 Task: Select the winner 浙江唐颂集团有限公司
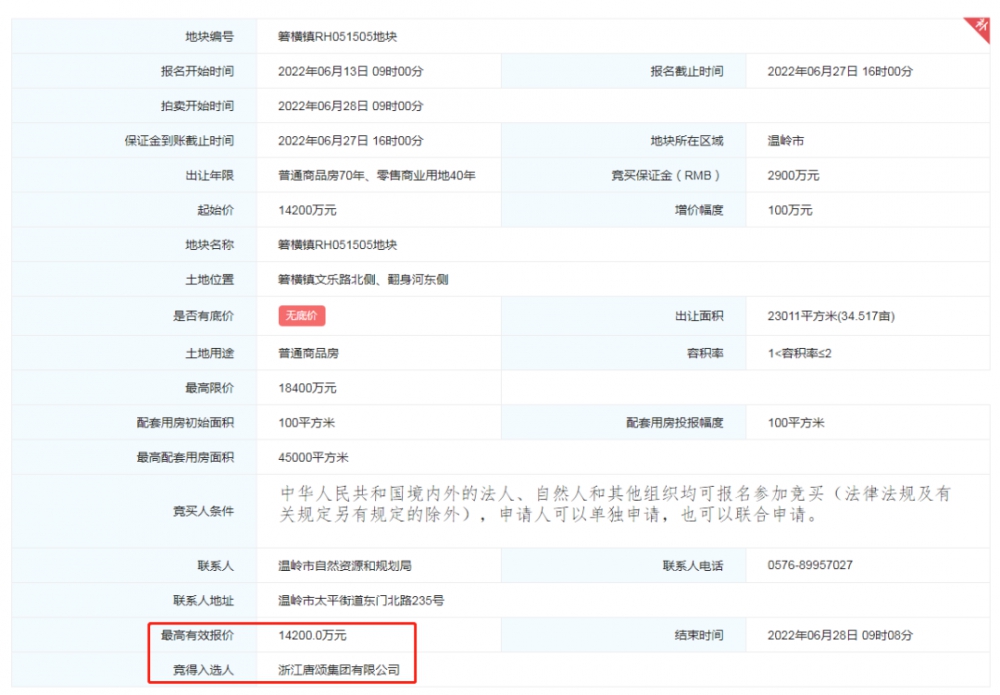coord(339,670)
